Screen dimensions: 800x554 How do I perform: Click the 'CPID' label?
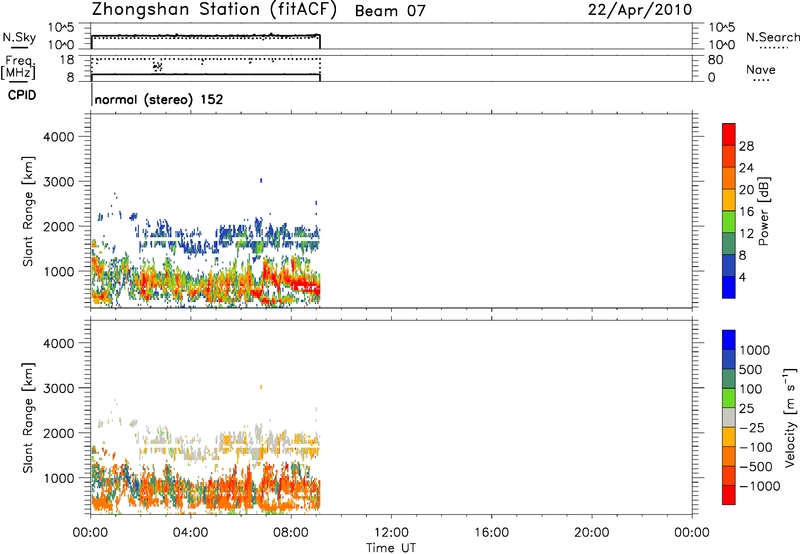pos(22,95)
